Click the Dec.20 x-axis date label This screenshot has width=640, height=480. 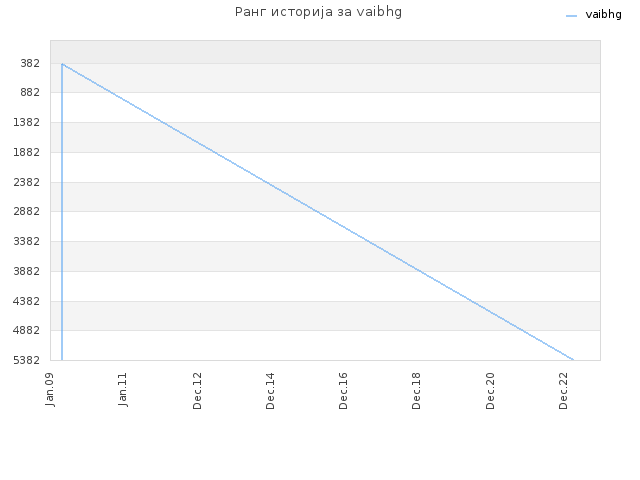tap(490, 391)
